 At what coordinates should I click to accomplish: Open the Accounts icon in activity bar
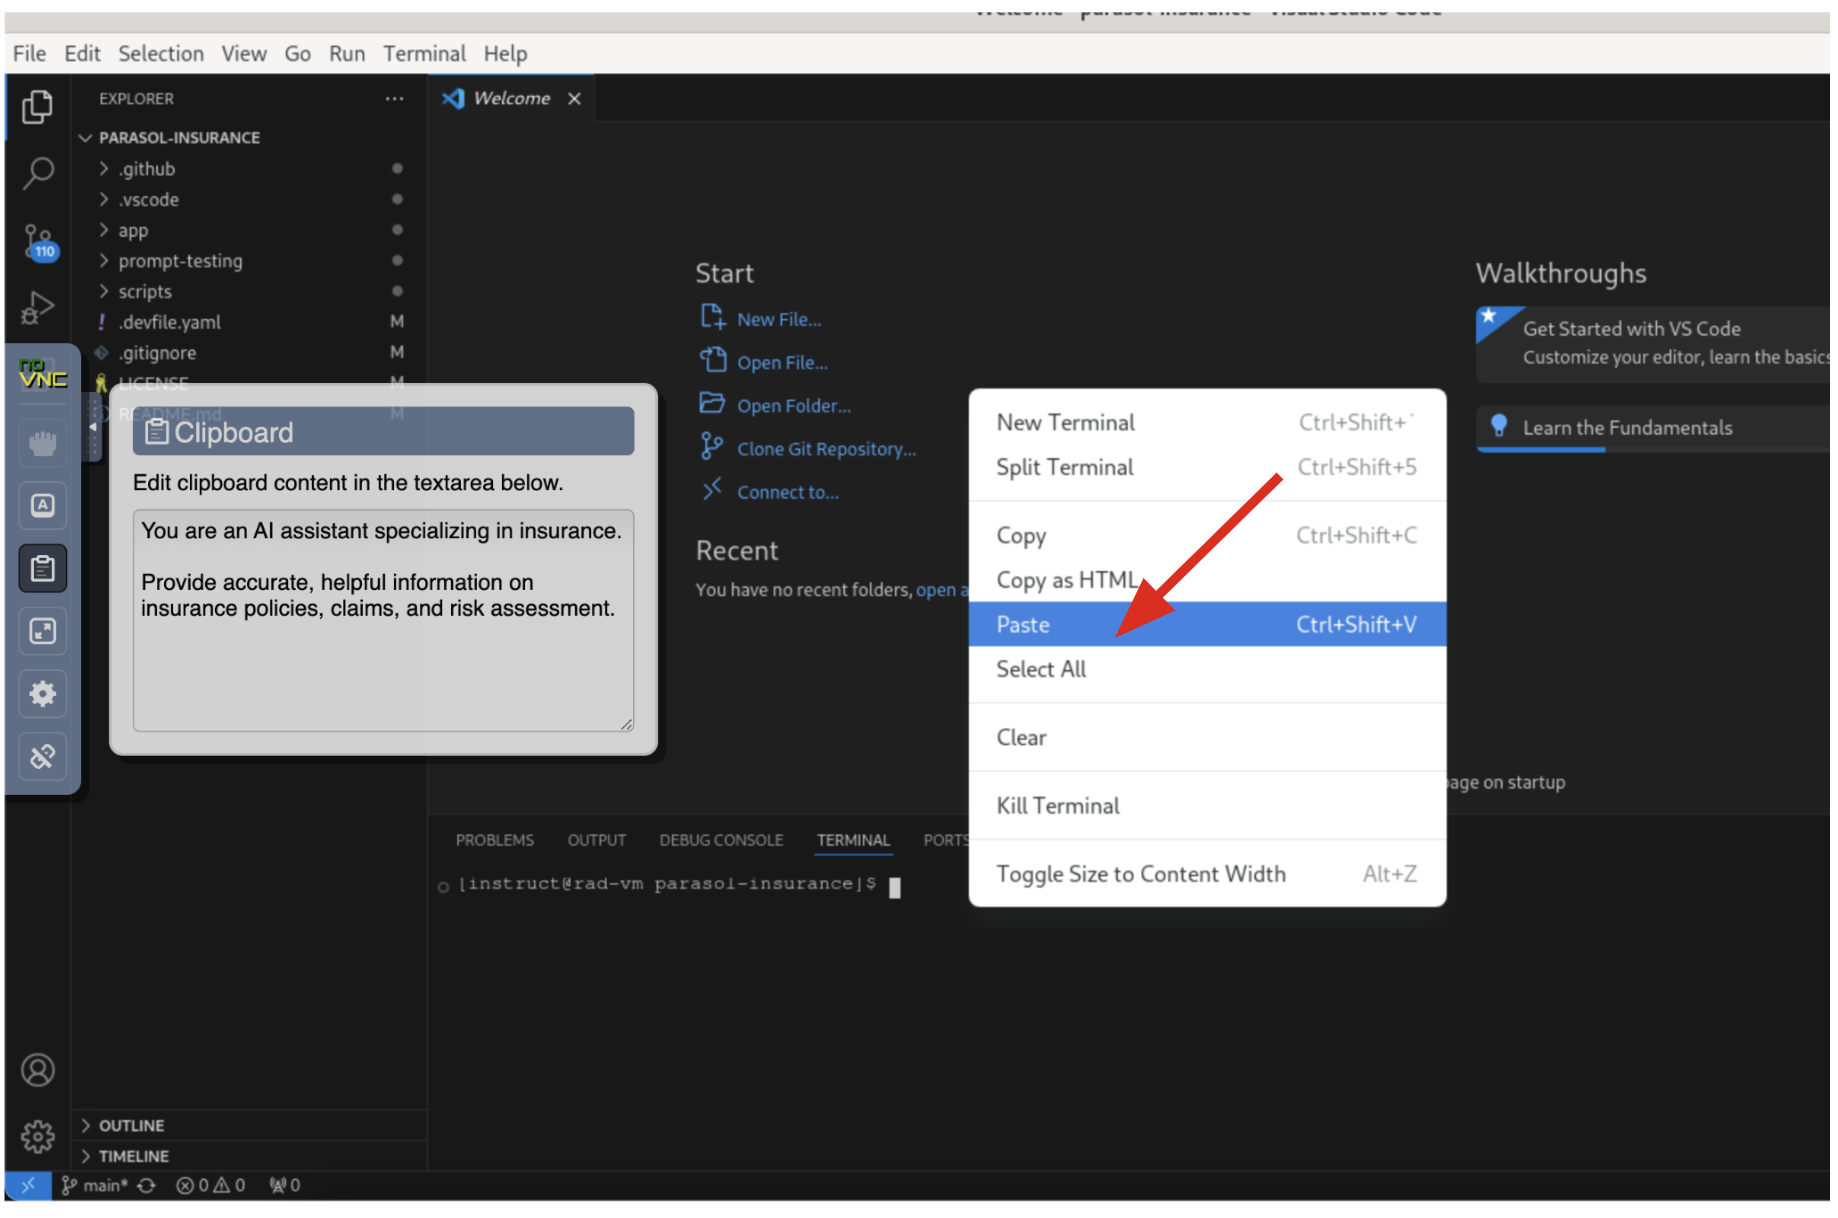(38, 1070)
